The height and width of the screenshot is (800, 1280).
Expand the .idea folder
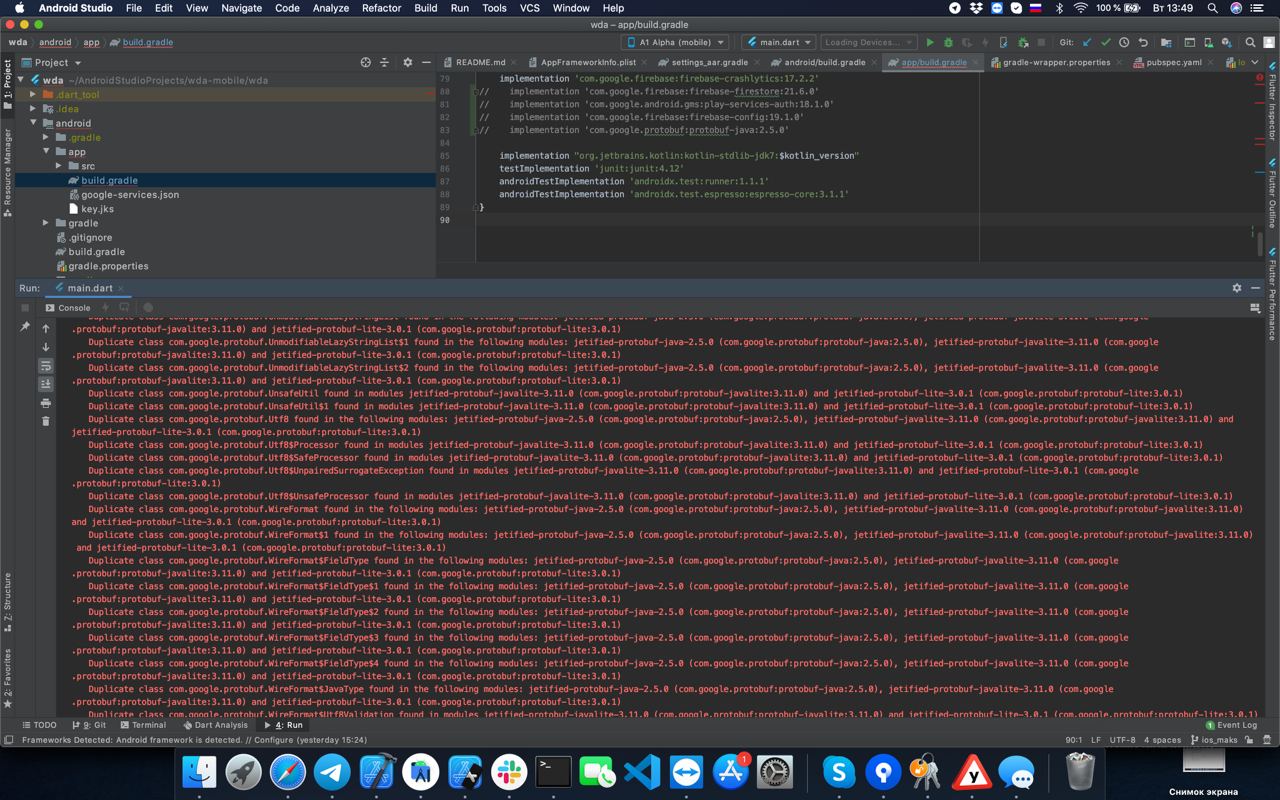(34, 108)
